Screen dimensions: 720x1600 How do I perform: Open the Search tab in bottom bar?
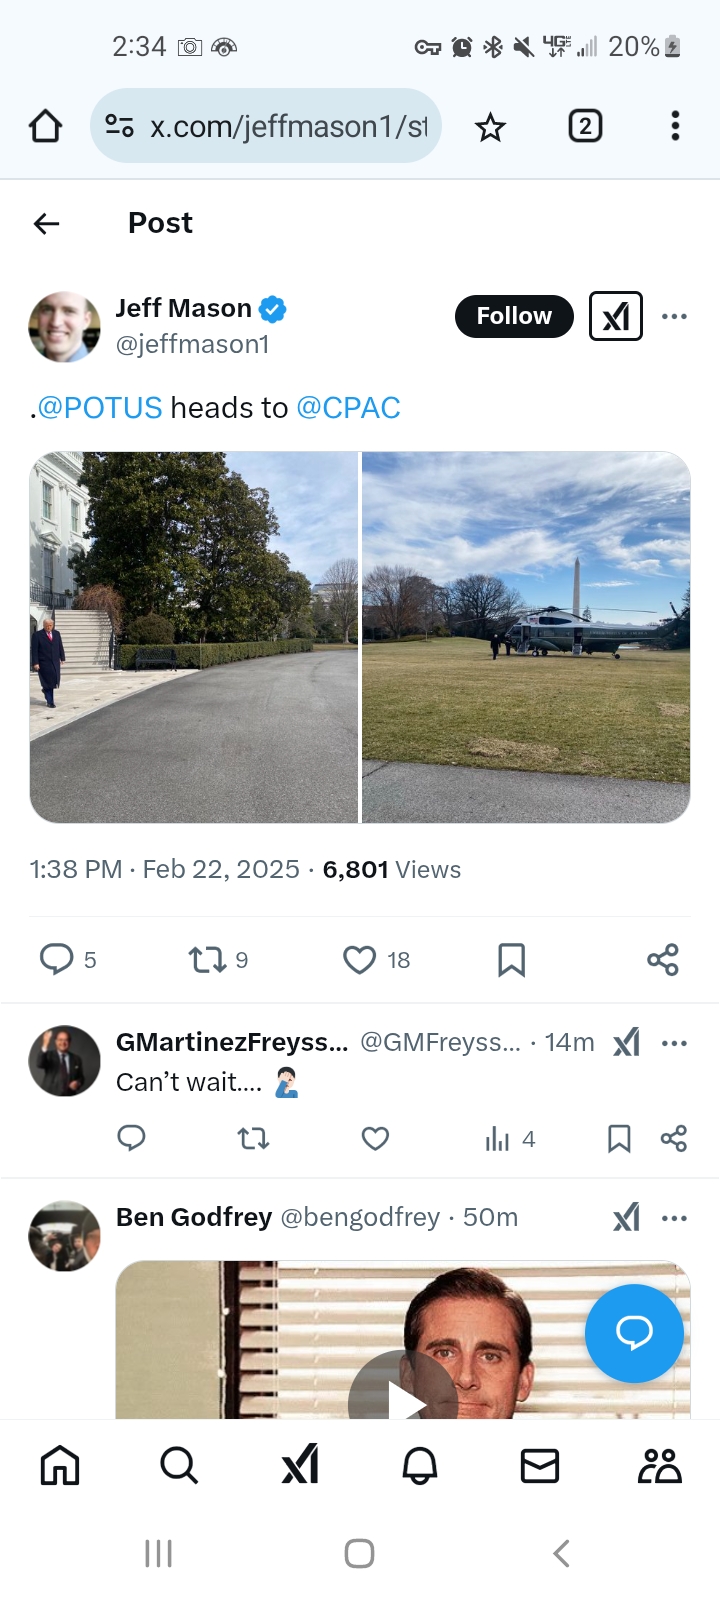point(179,1466)
